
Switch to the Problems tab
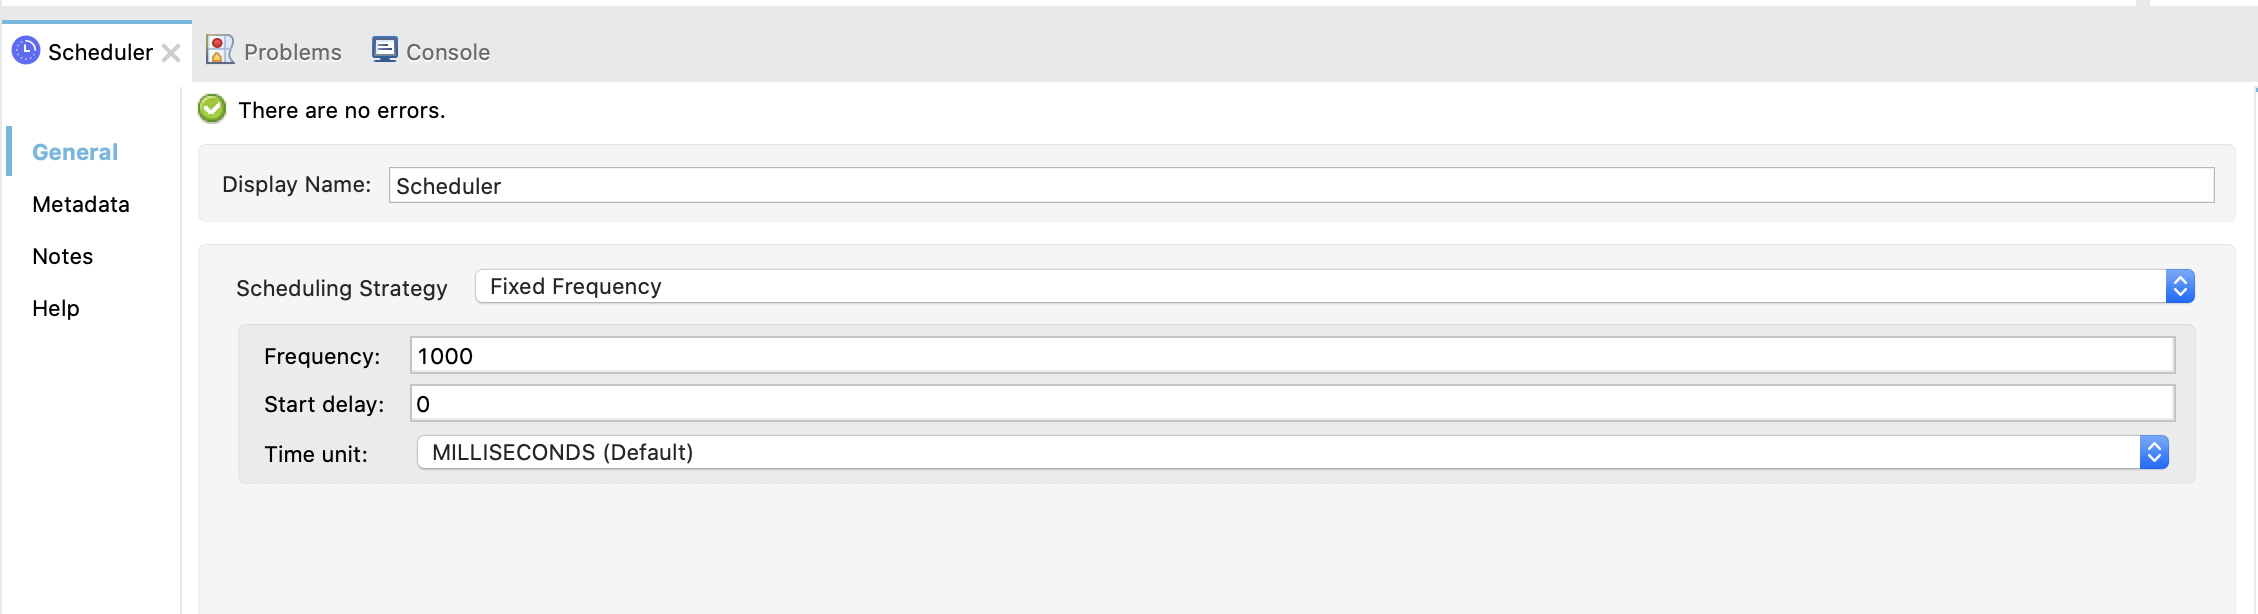click(290, 51)
